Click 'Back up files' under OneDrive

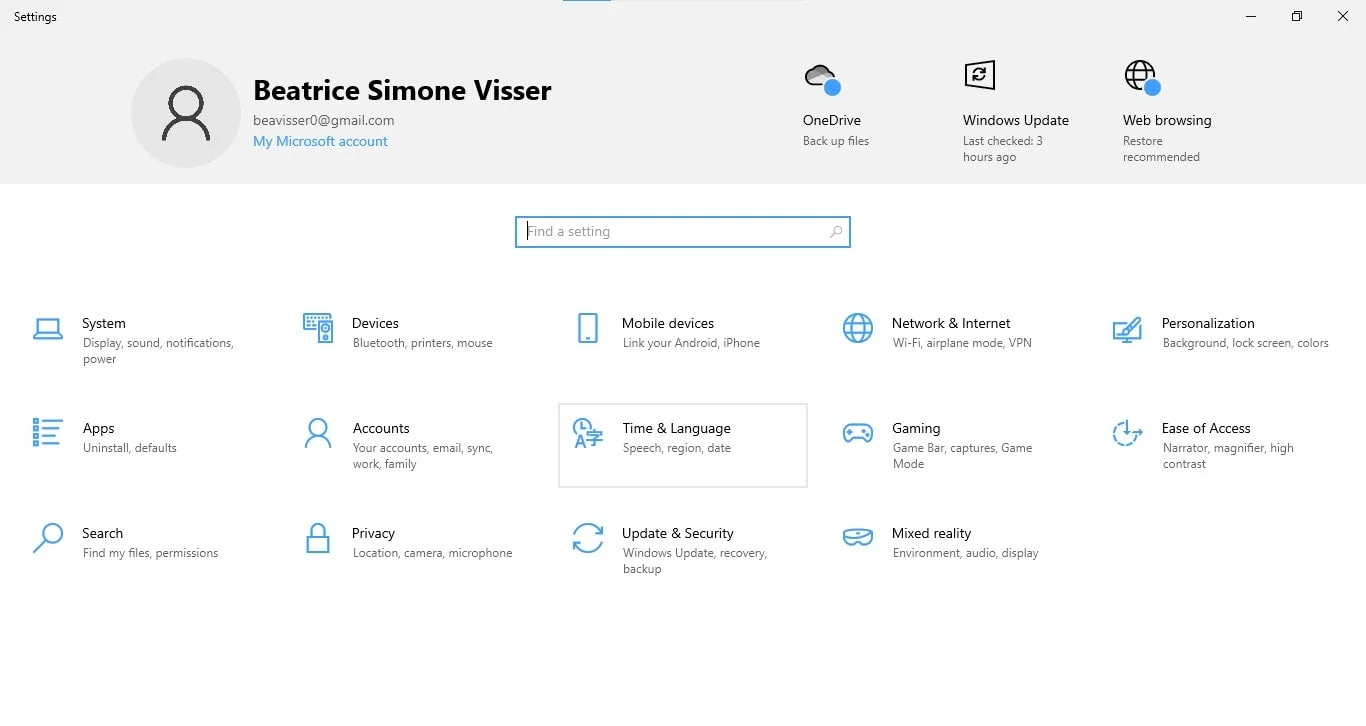tap(836, 141)
